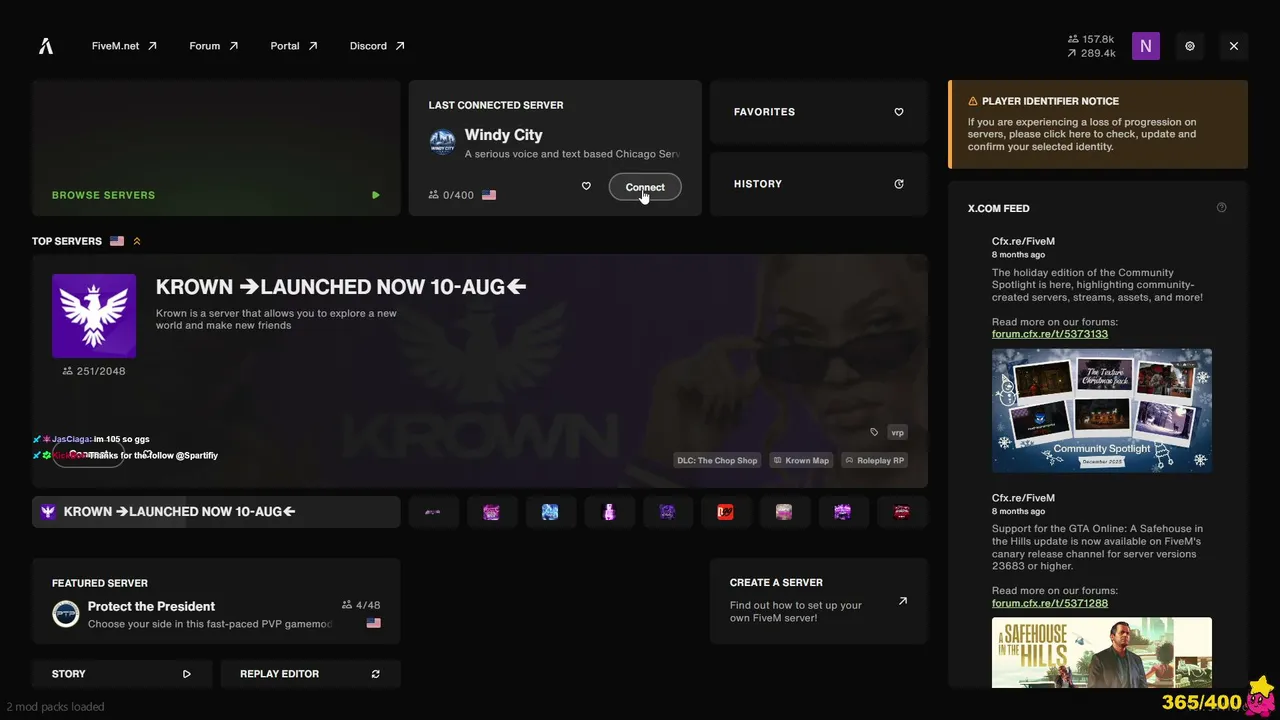Open the forum.cfx.re/t/5373133 link
This screenshot has width=1280, height=720.
(1050, 334)
